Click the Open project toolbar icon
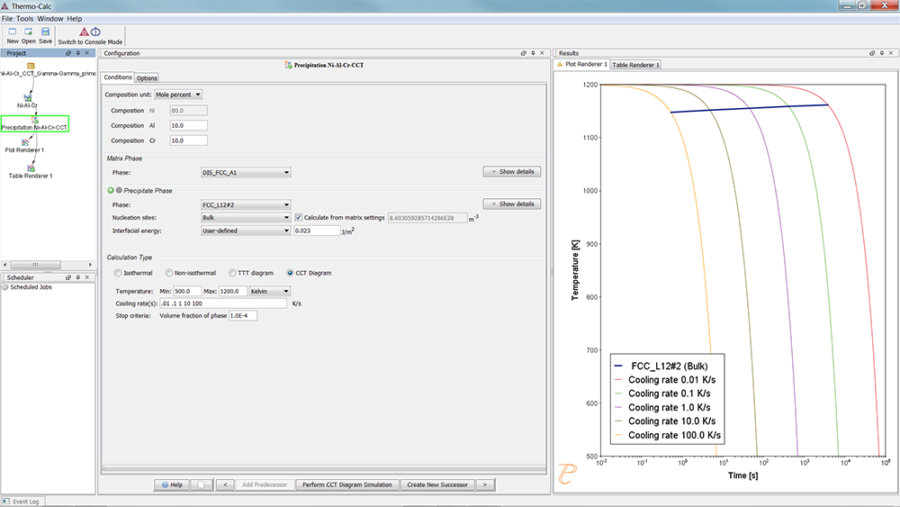This screenshot has height=507, width=900. pos(29,34)
